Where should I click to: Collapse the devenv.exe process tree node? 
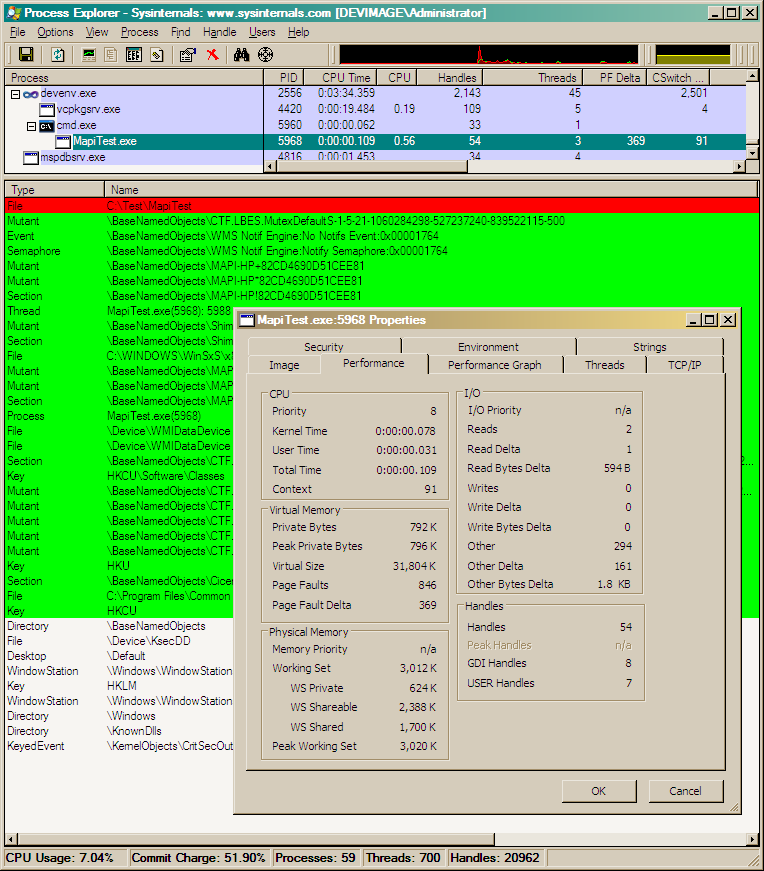click(x=16, y=93)
